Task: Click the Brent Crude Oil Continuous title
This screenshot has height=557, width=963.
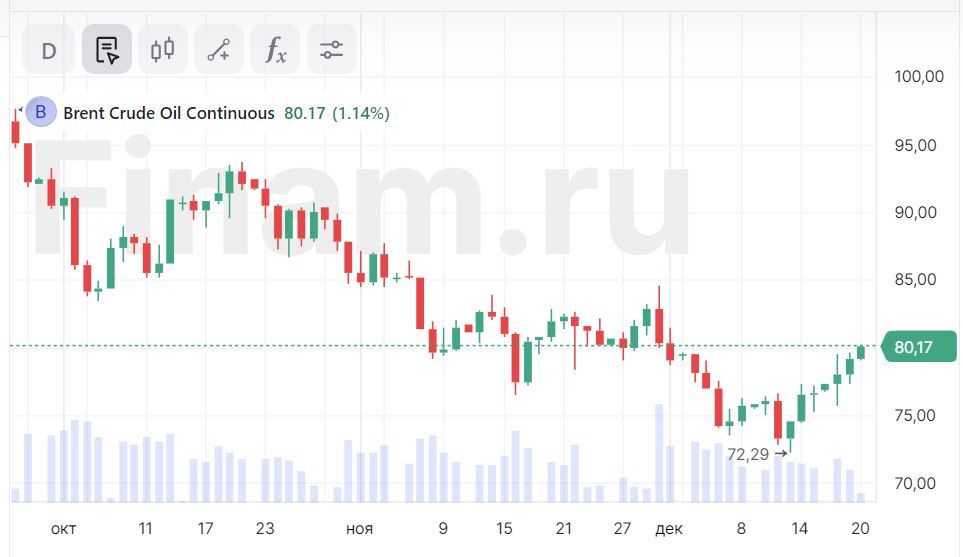Action: (168, 113)
